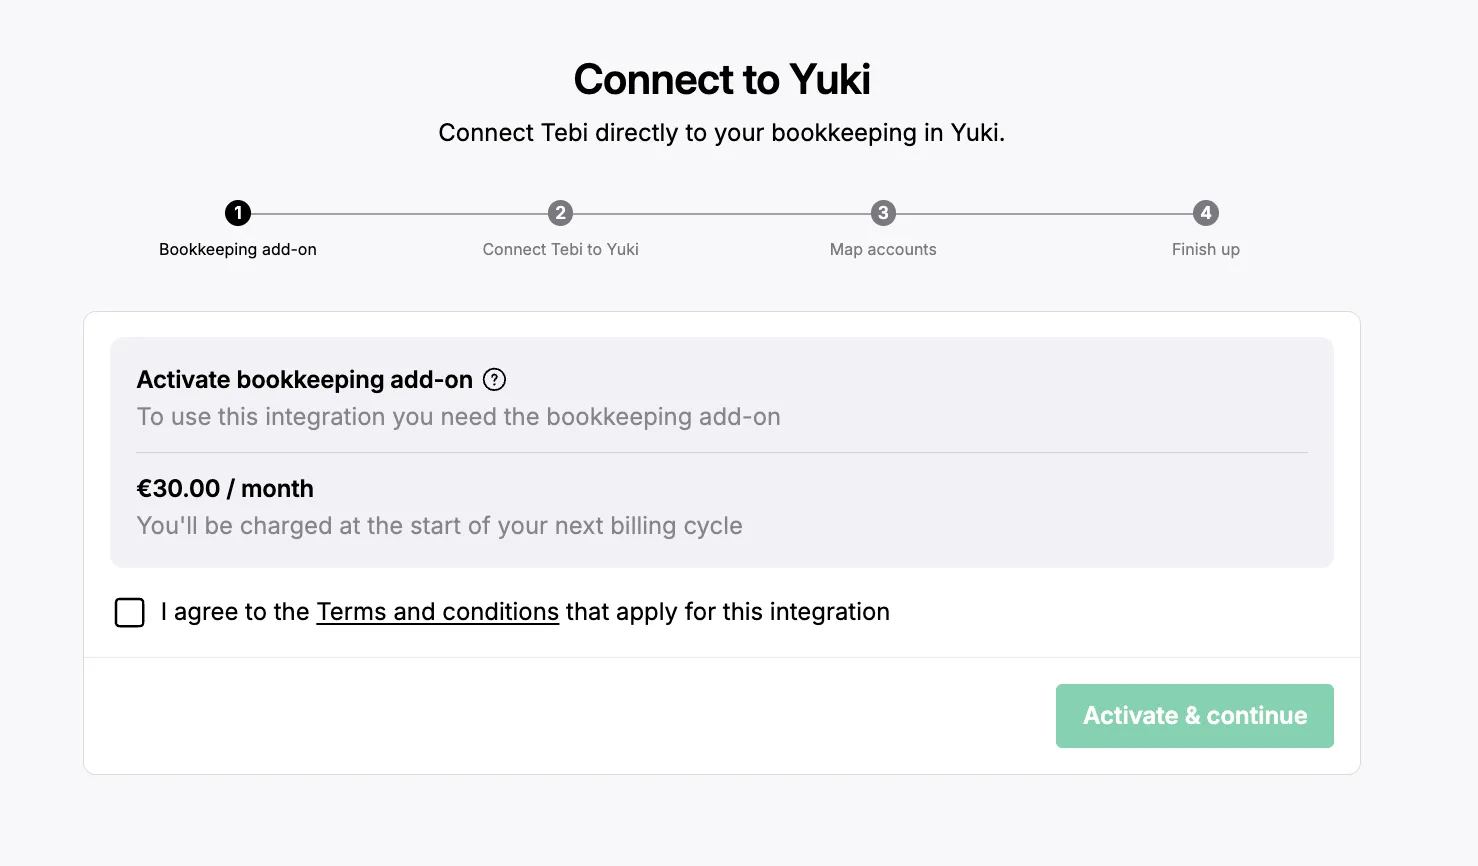The height and width of the screenshot is (866, 1478).
Task: Open the bookkeeping add-on help question mark
Action: pyautogui.click(x=494, y=380)
